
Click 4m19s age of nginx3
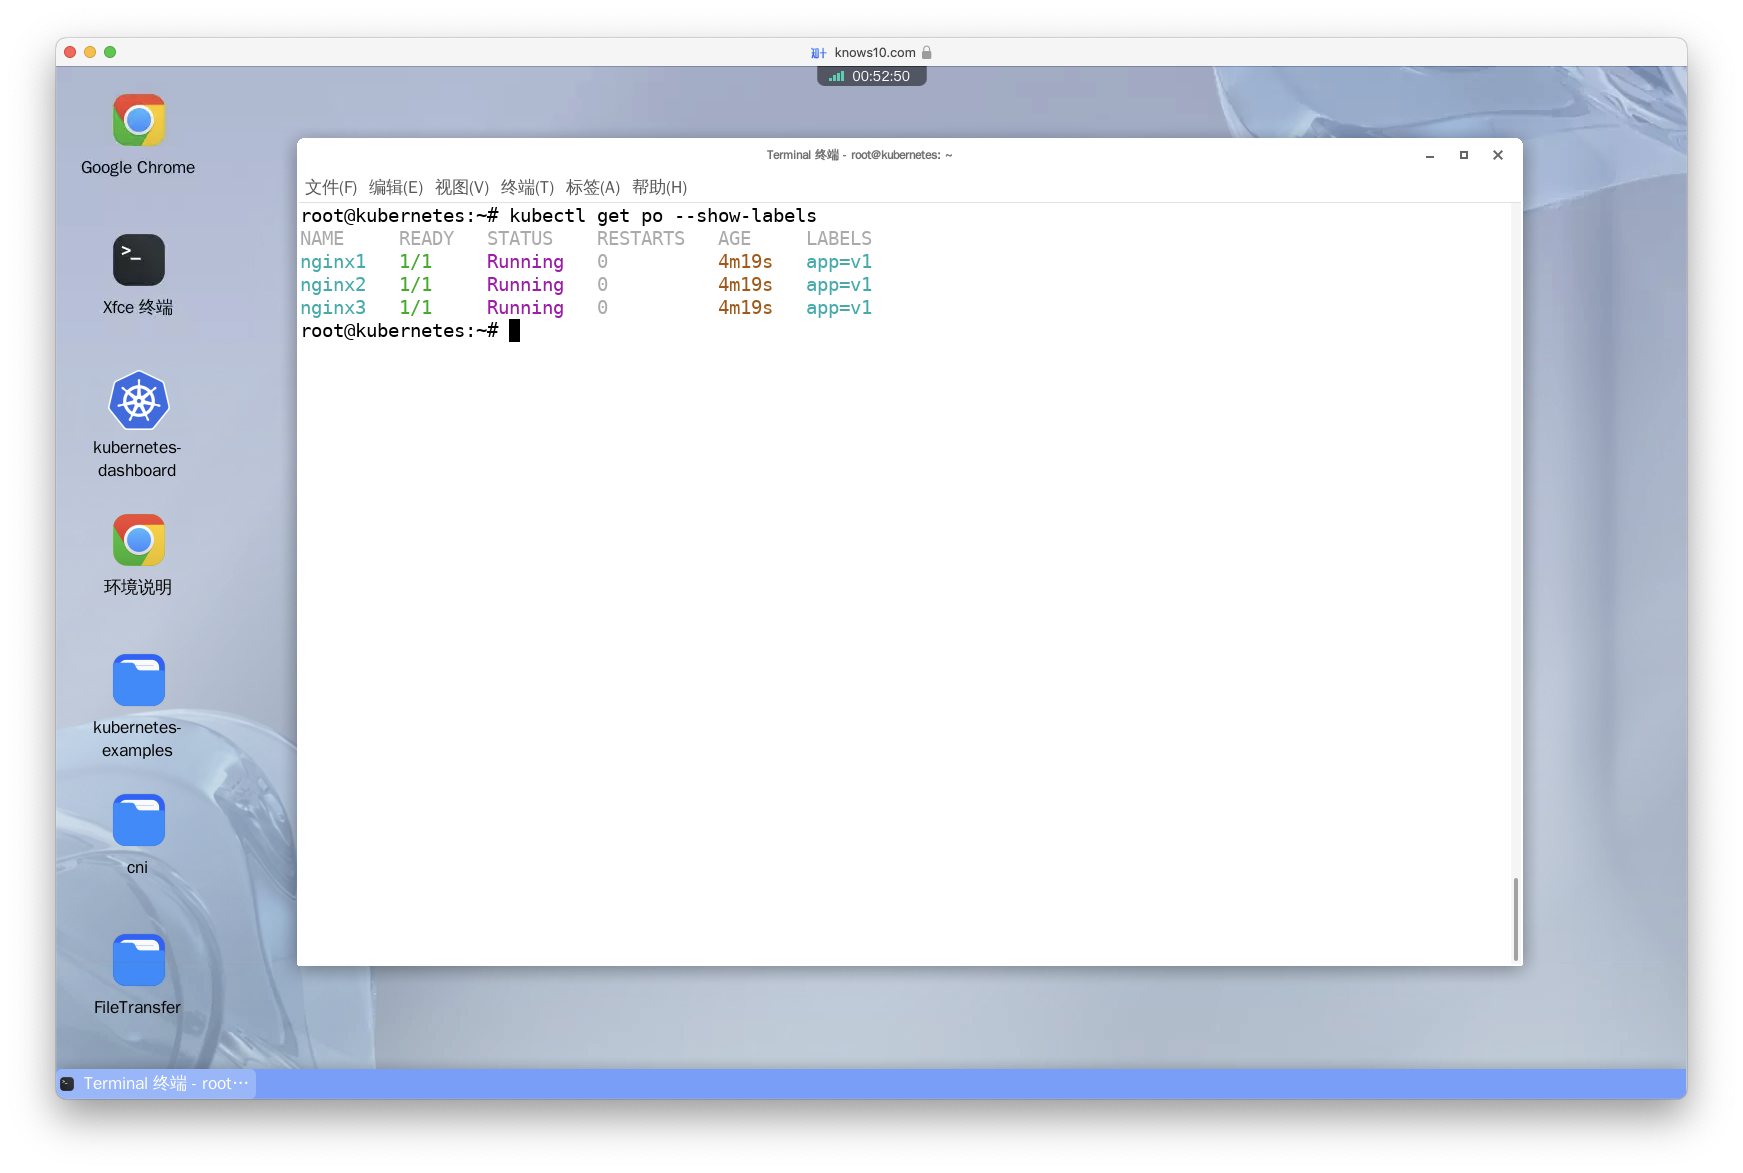745,308
